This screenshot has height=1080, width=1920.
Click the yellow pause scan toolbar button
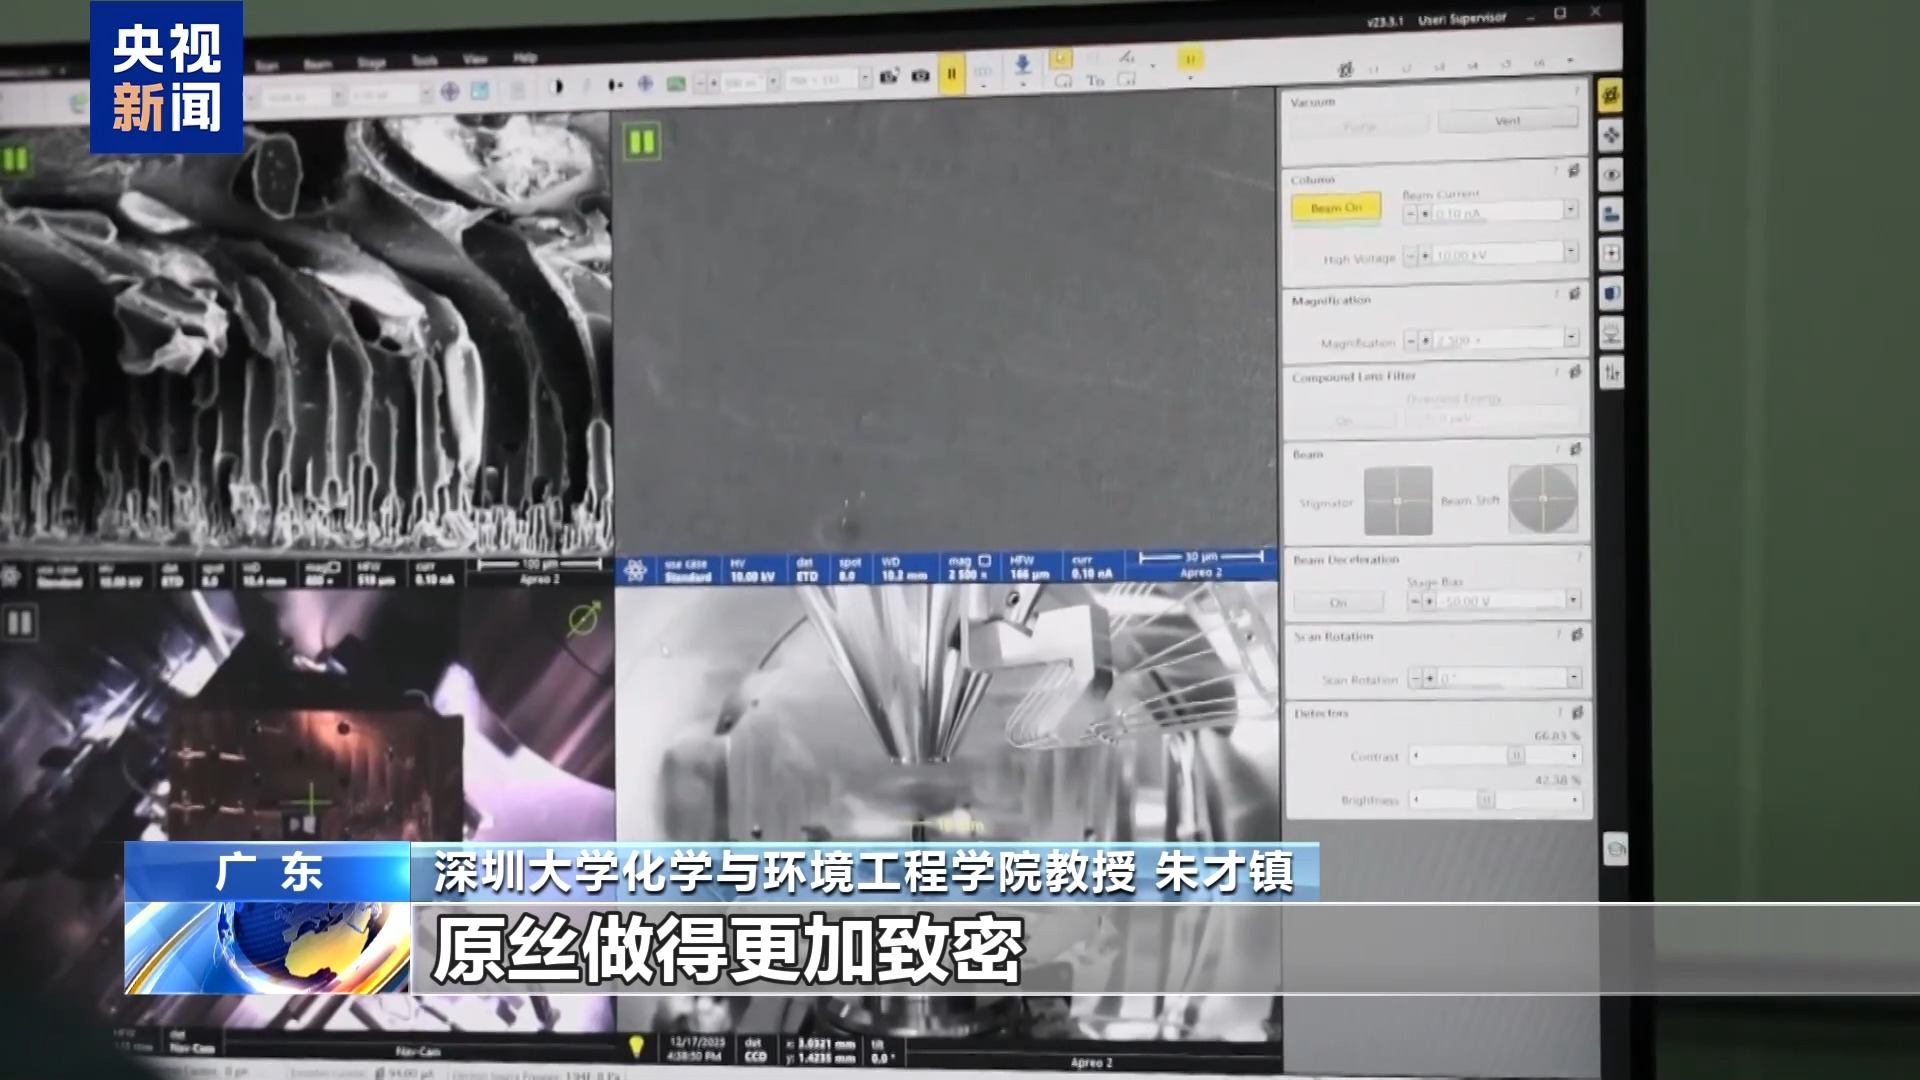click(951, 75)
